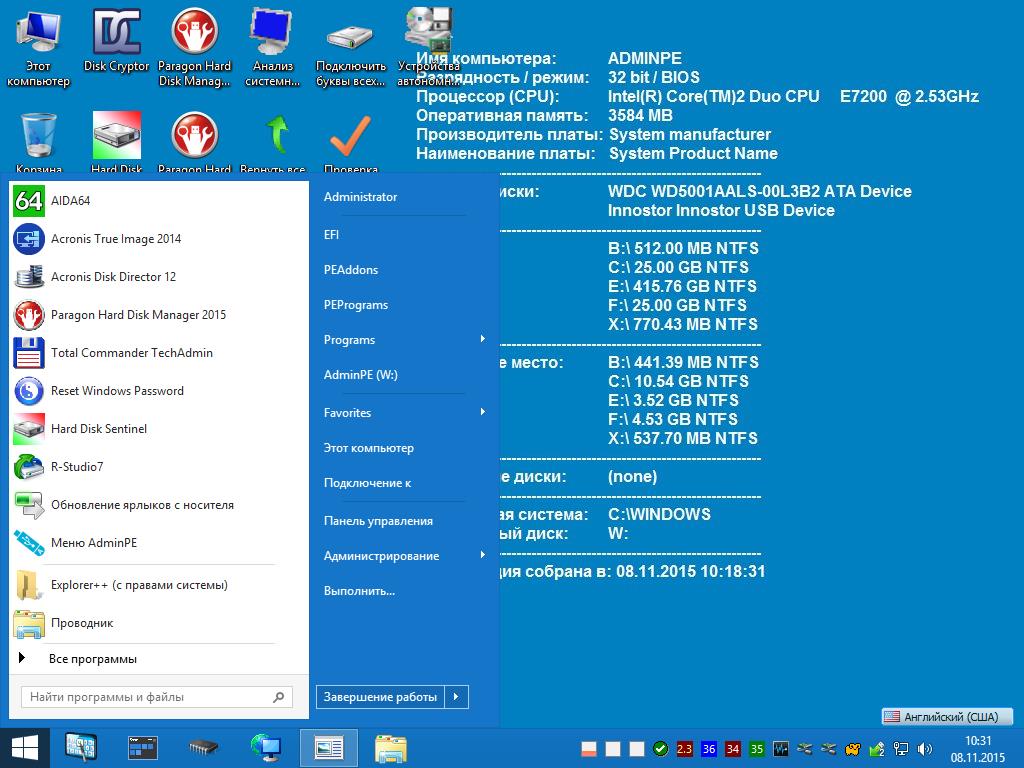Viewport: 1024px width, 768px height.
Task: Open Disk Cryptor desktop shortcut
Action: coord(116,40)
